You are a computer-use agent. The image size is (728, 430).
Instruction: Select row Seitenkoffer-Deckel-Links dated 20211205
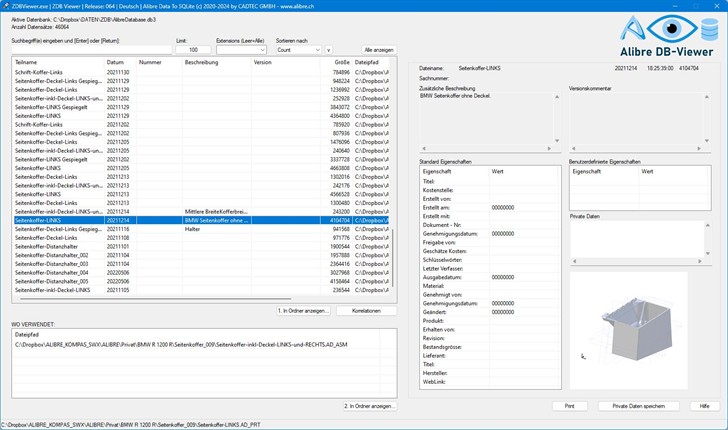201,142
